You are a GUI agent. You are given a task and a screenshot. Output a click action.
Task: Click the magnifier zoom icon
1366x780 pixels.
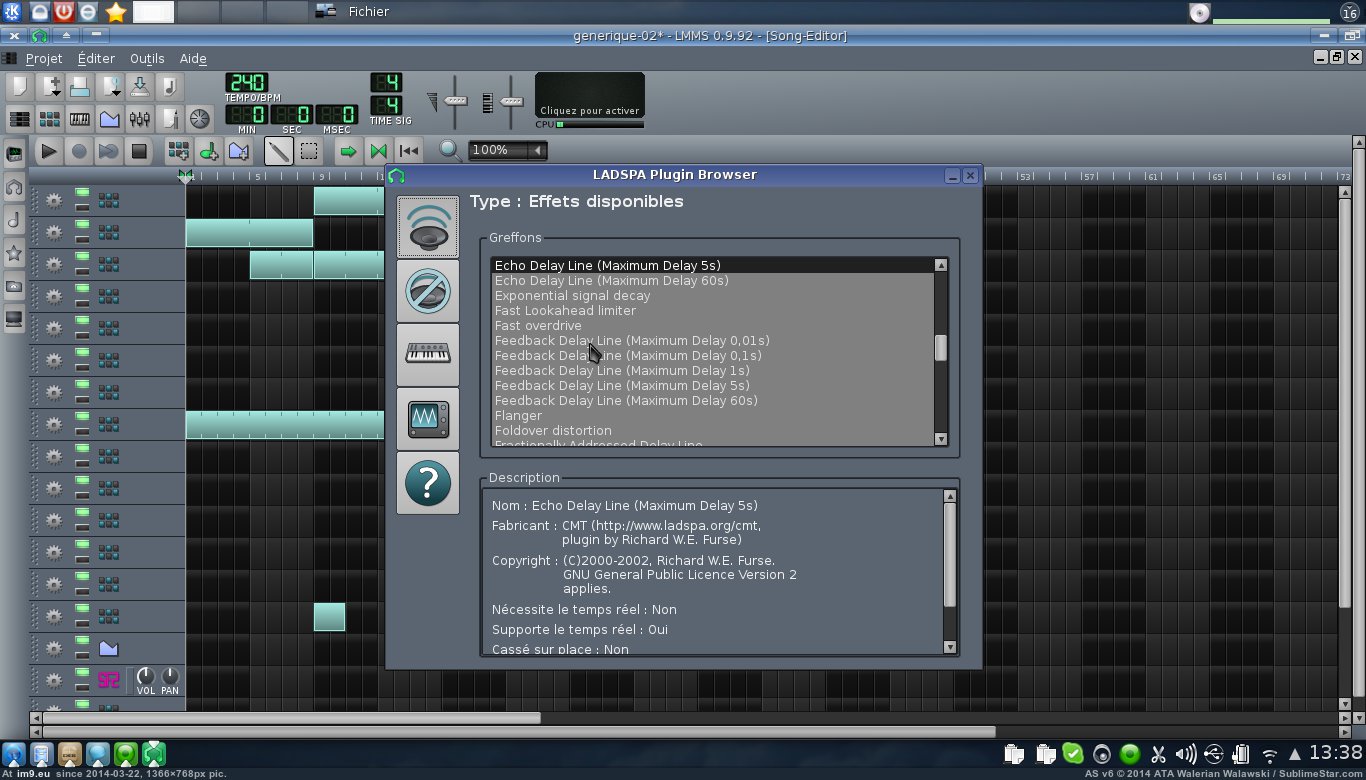coord(451,151)
